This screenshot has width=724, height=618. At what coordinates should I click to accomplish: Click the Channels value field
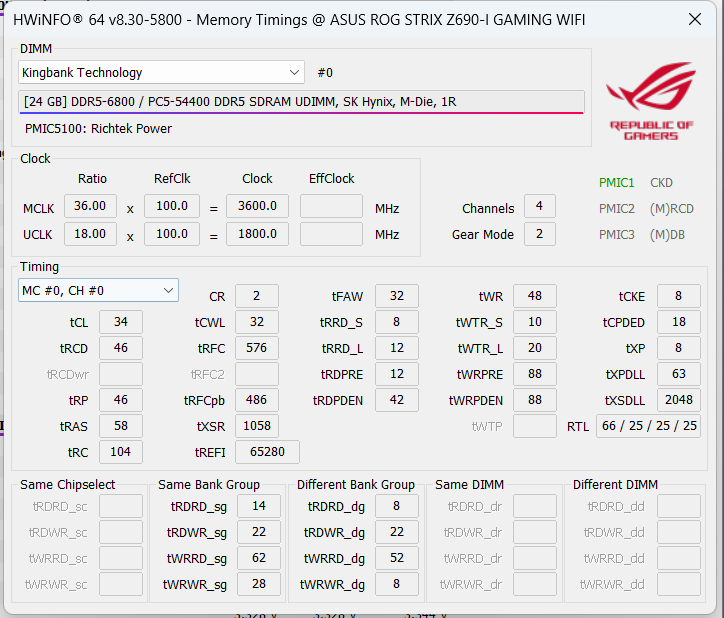(x=540, y=206)
